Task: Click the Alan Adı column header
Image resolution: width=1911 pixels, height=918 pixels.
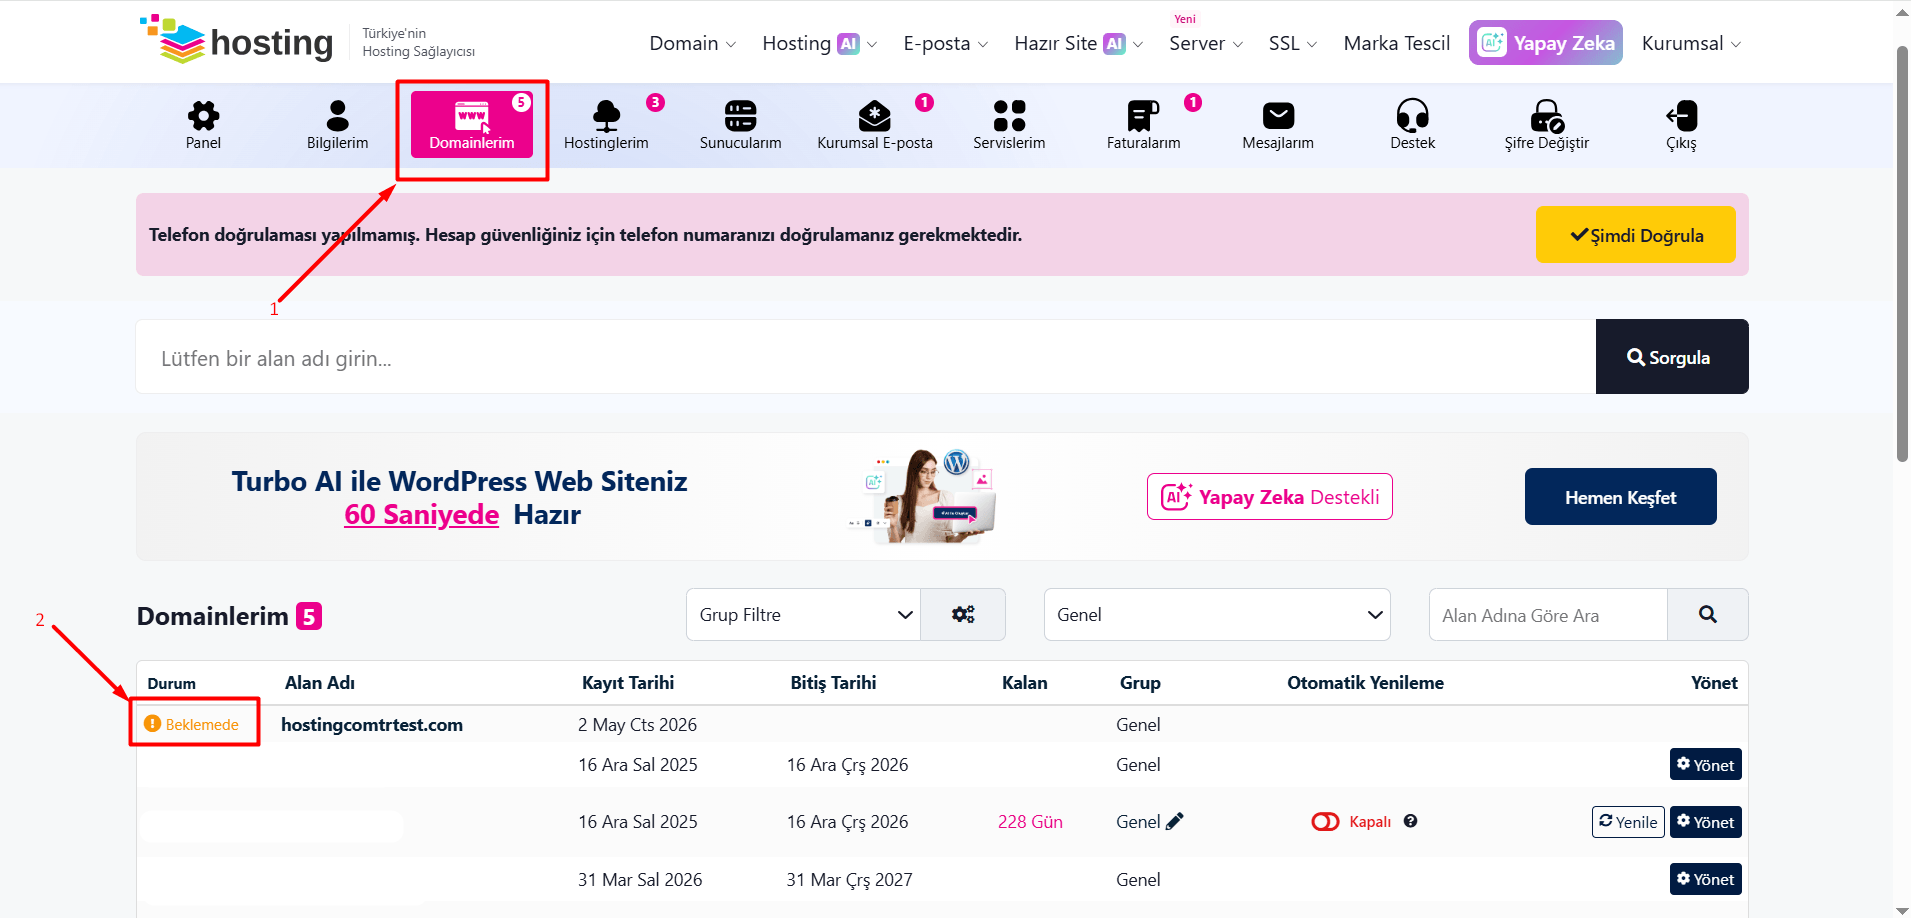Action: [320, 683]
